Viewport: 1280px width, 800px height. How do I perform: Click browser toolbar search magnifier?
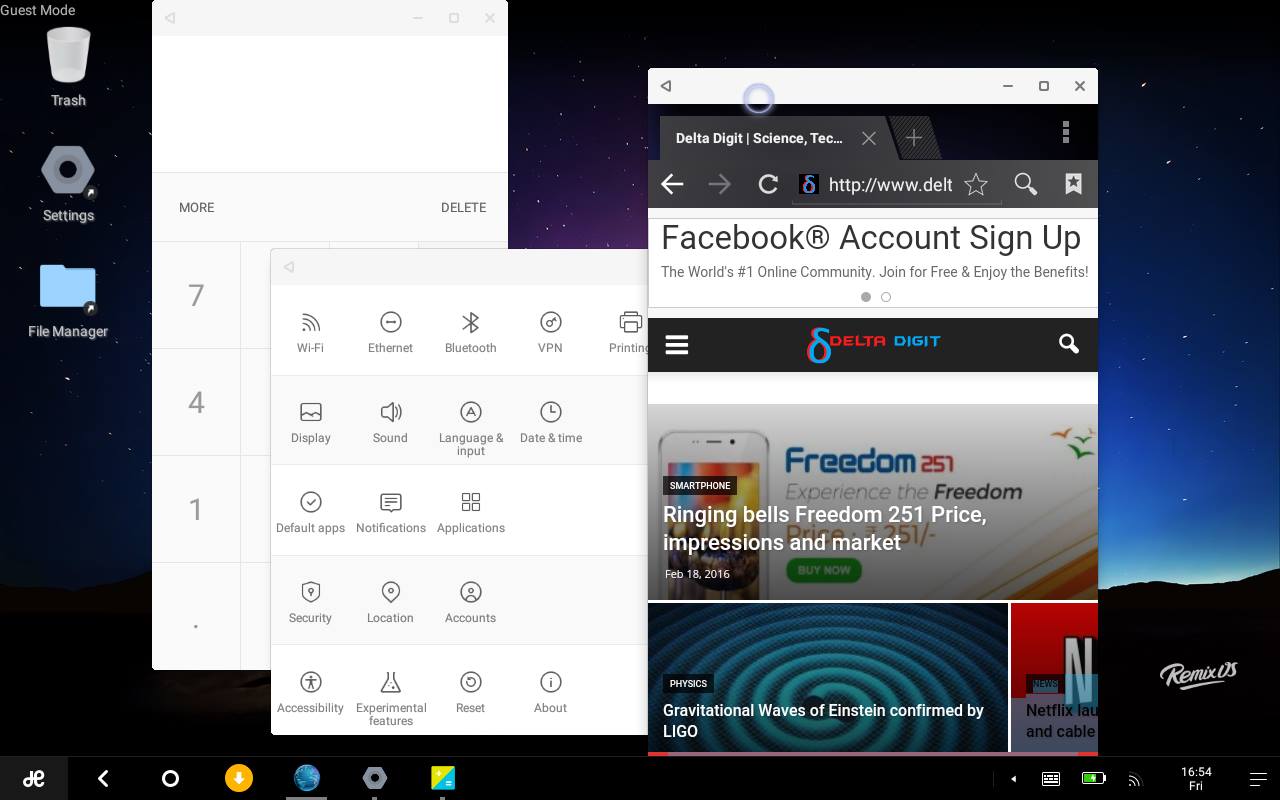1025,184
